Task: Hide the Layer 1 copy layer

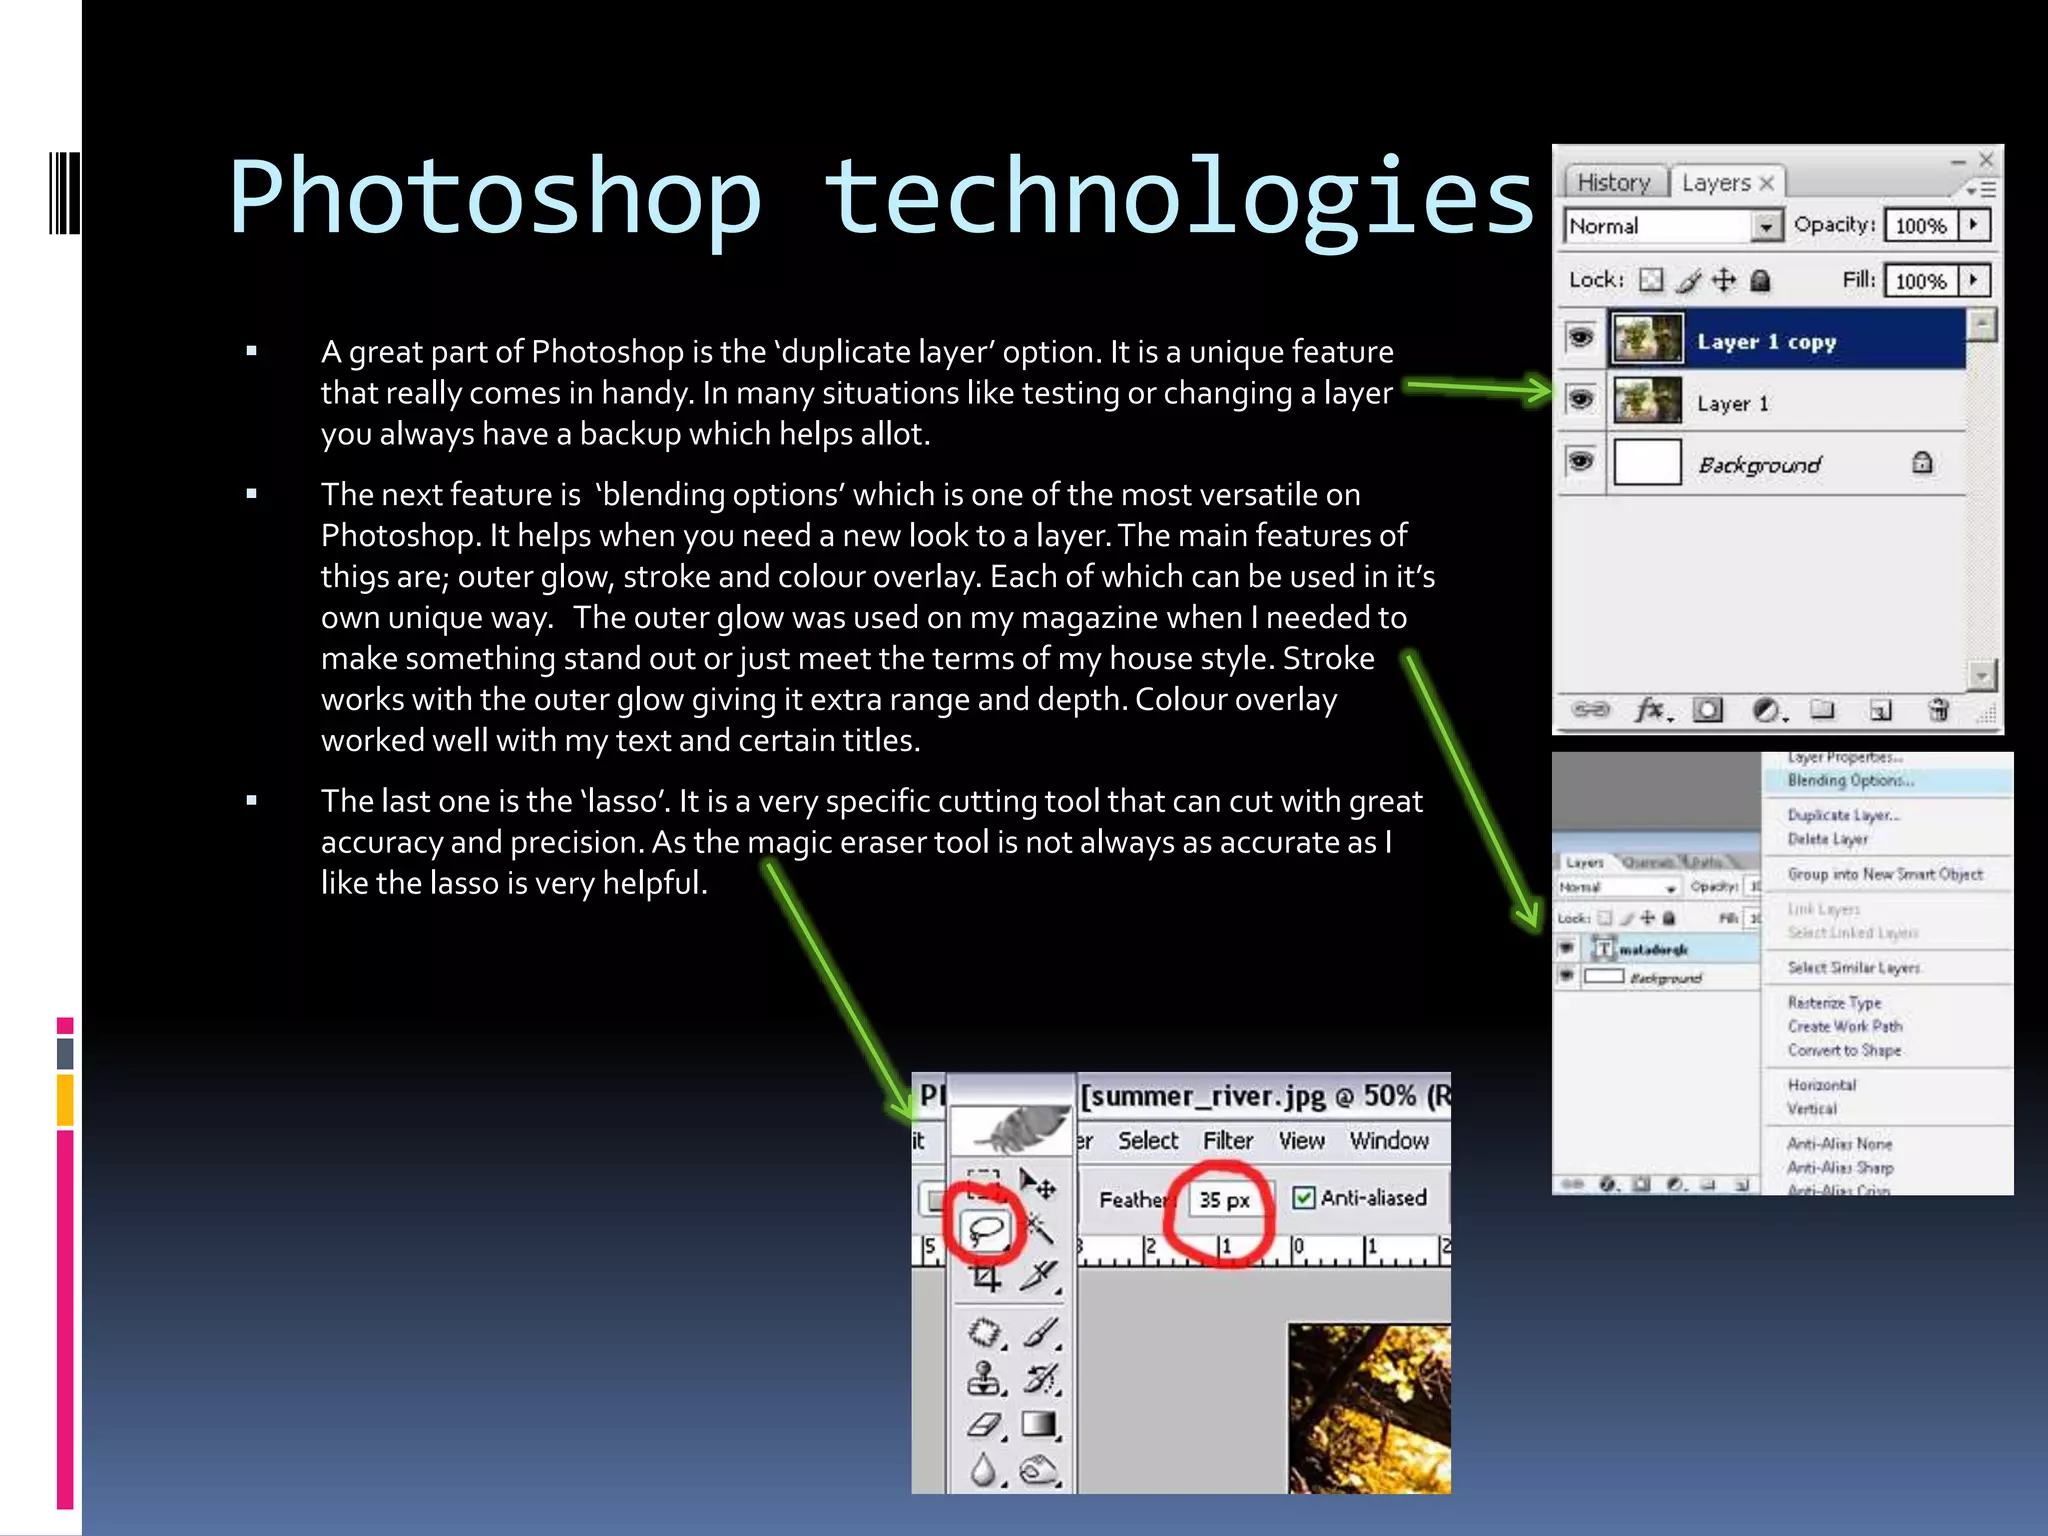Action: click(x=1580, y=338)
